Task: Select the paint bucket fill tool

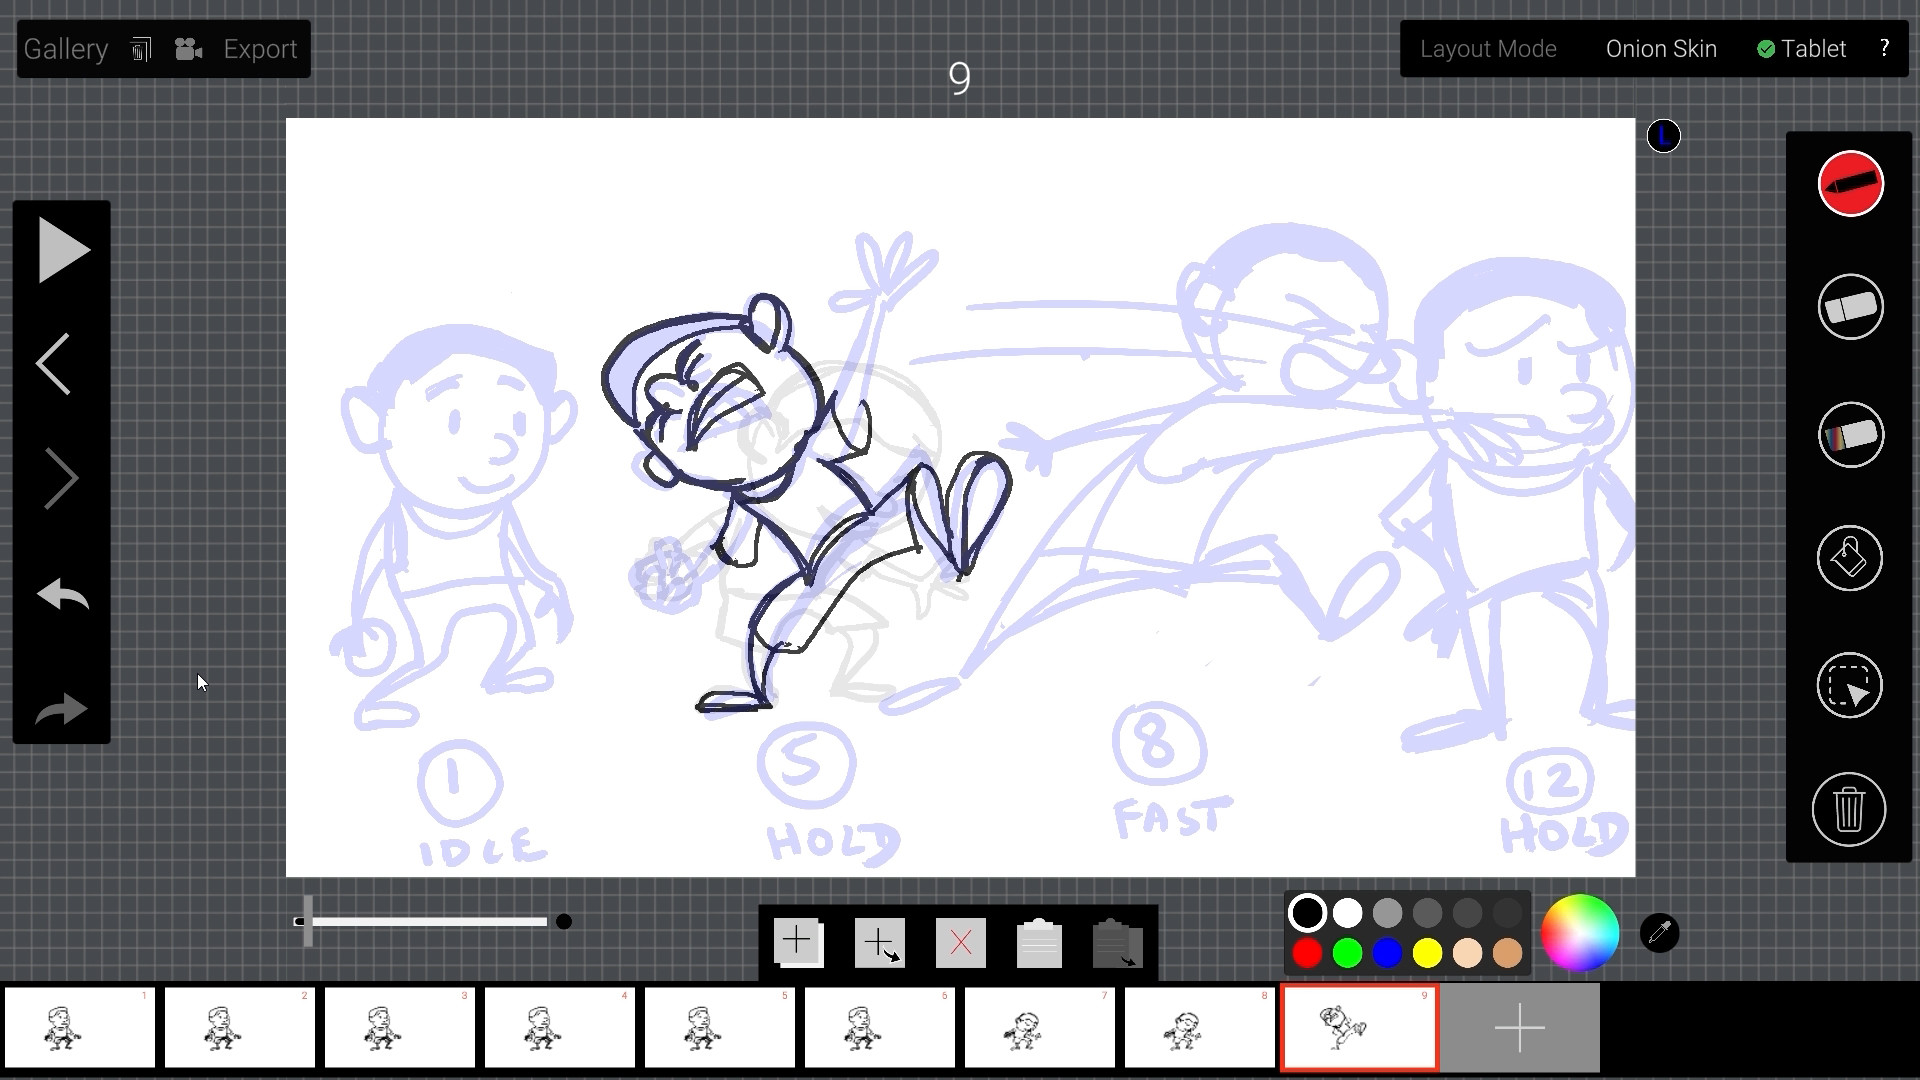Action: click(x=1849, y=560)
